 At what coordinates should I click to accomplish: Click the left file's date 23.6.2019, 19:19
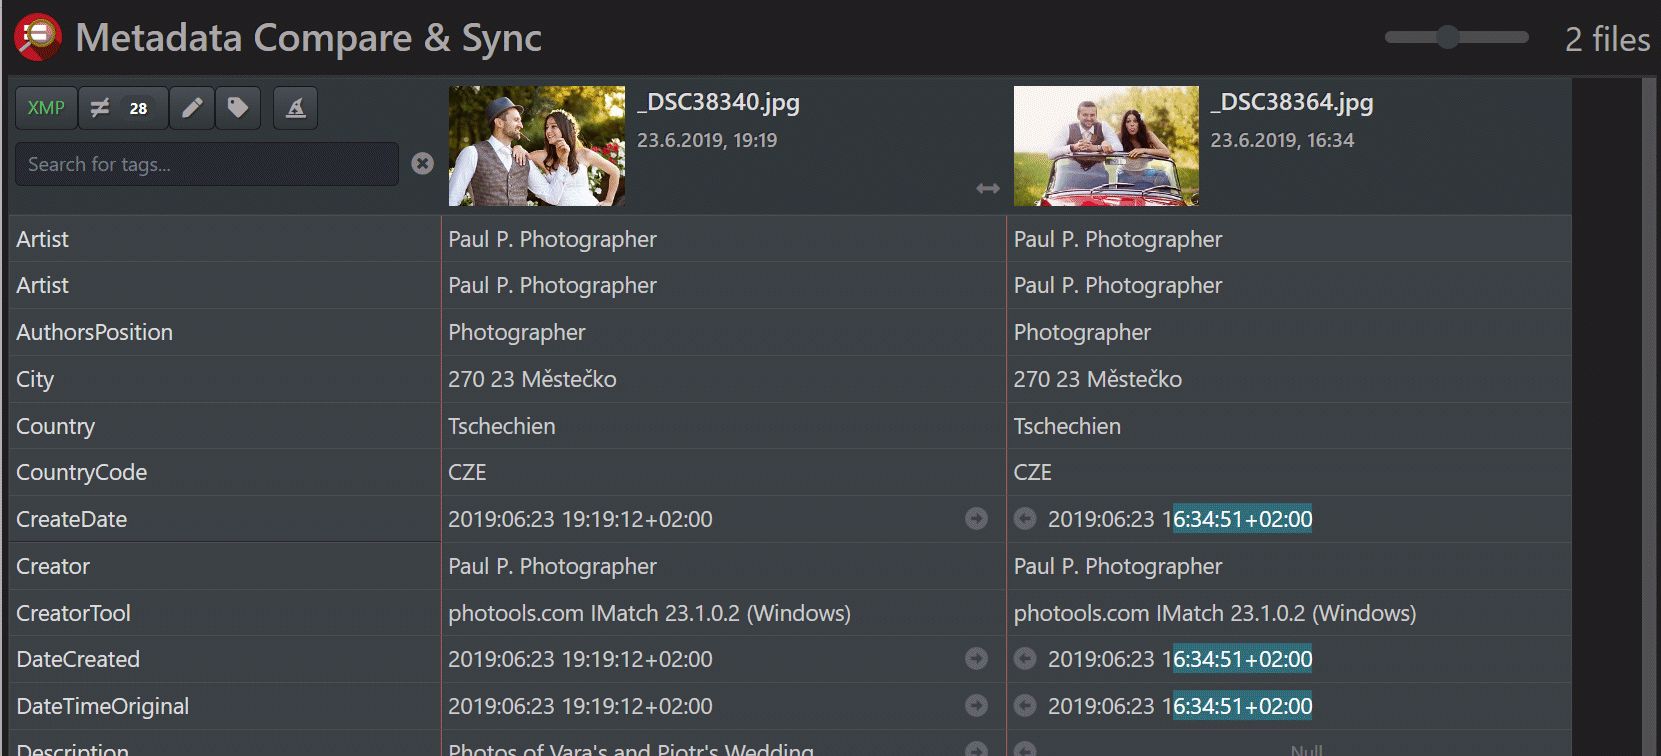point(707,140)
